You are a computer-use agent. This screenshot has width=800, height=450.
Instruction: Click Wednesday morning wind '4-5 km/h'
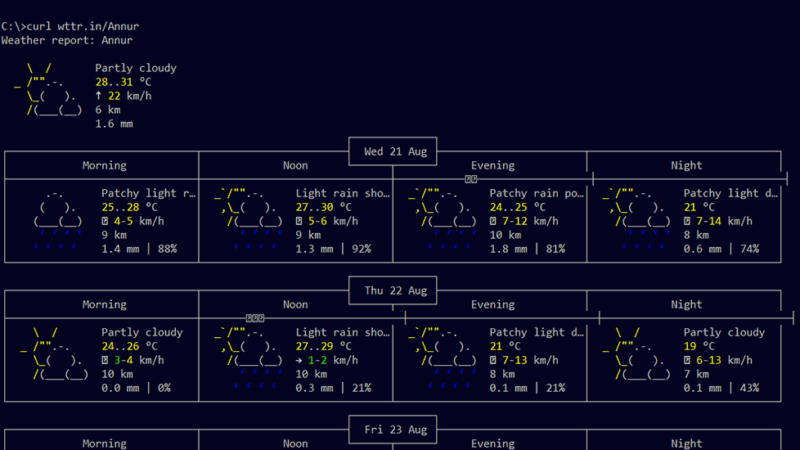click(139, 221)
